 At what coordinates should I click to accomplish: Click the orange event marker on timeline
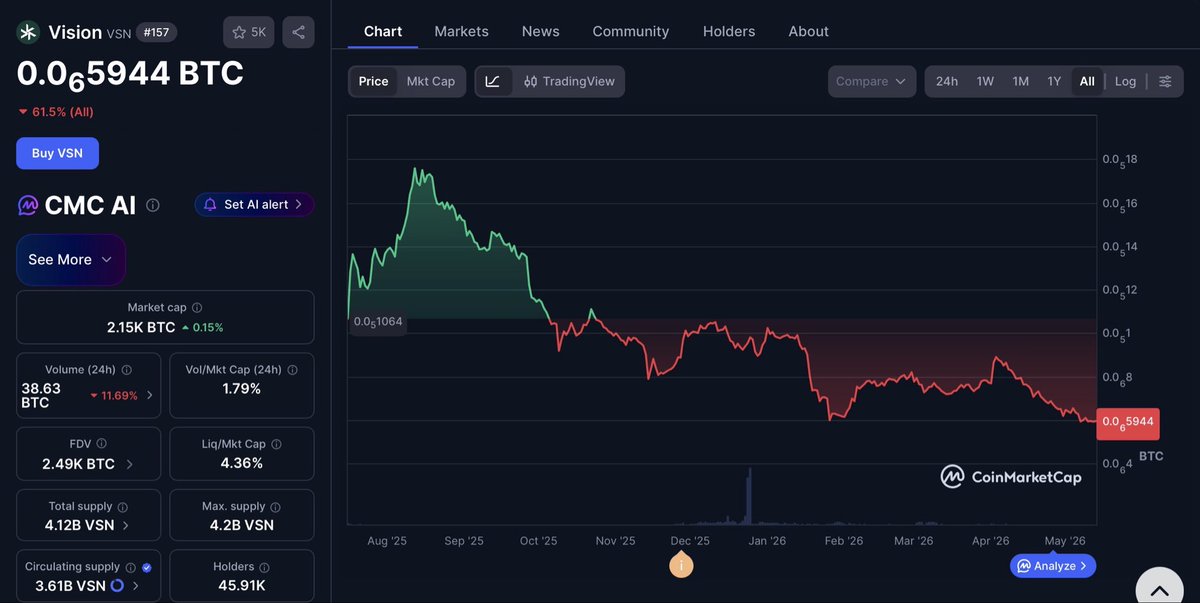[x=681, y=566]
